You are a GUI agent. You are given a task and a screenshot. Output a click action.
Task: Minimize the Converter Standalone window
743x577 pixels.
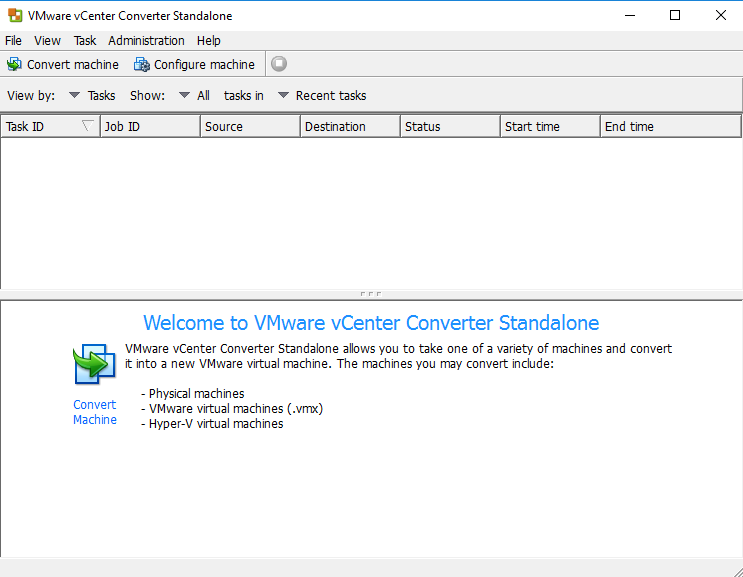[x=630, y=15]
